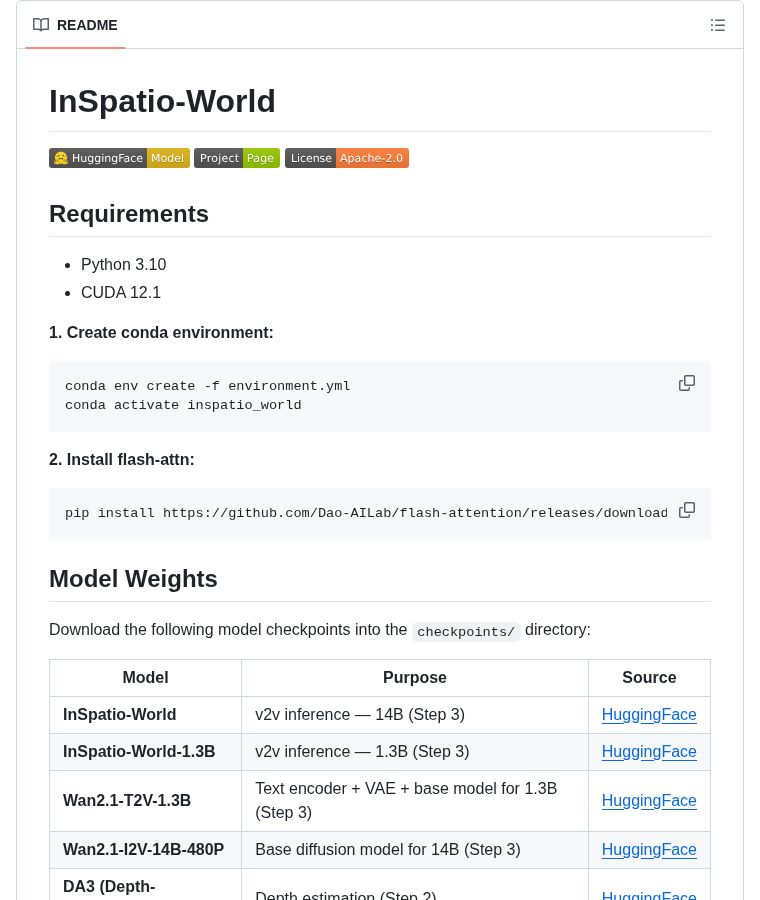Open the README outline menu icon
This screenshot has width=760, height=900.
coord(717,25)
